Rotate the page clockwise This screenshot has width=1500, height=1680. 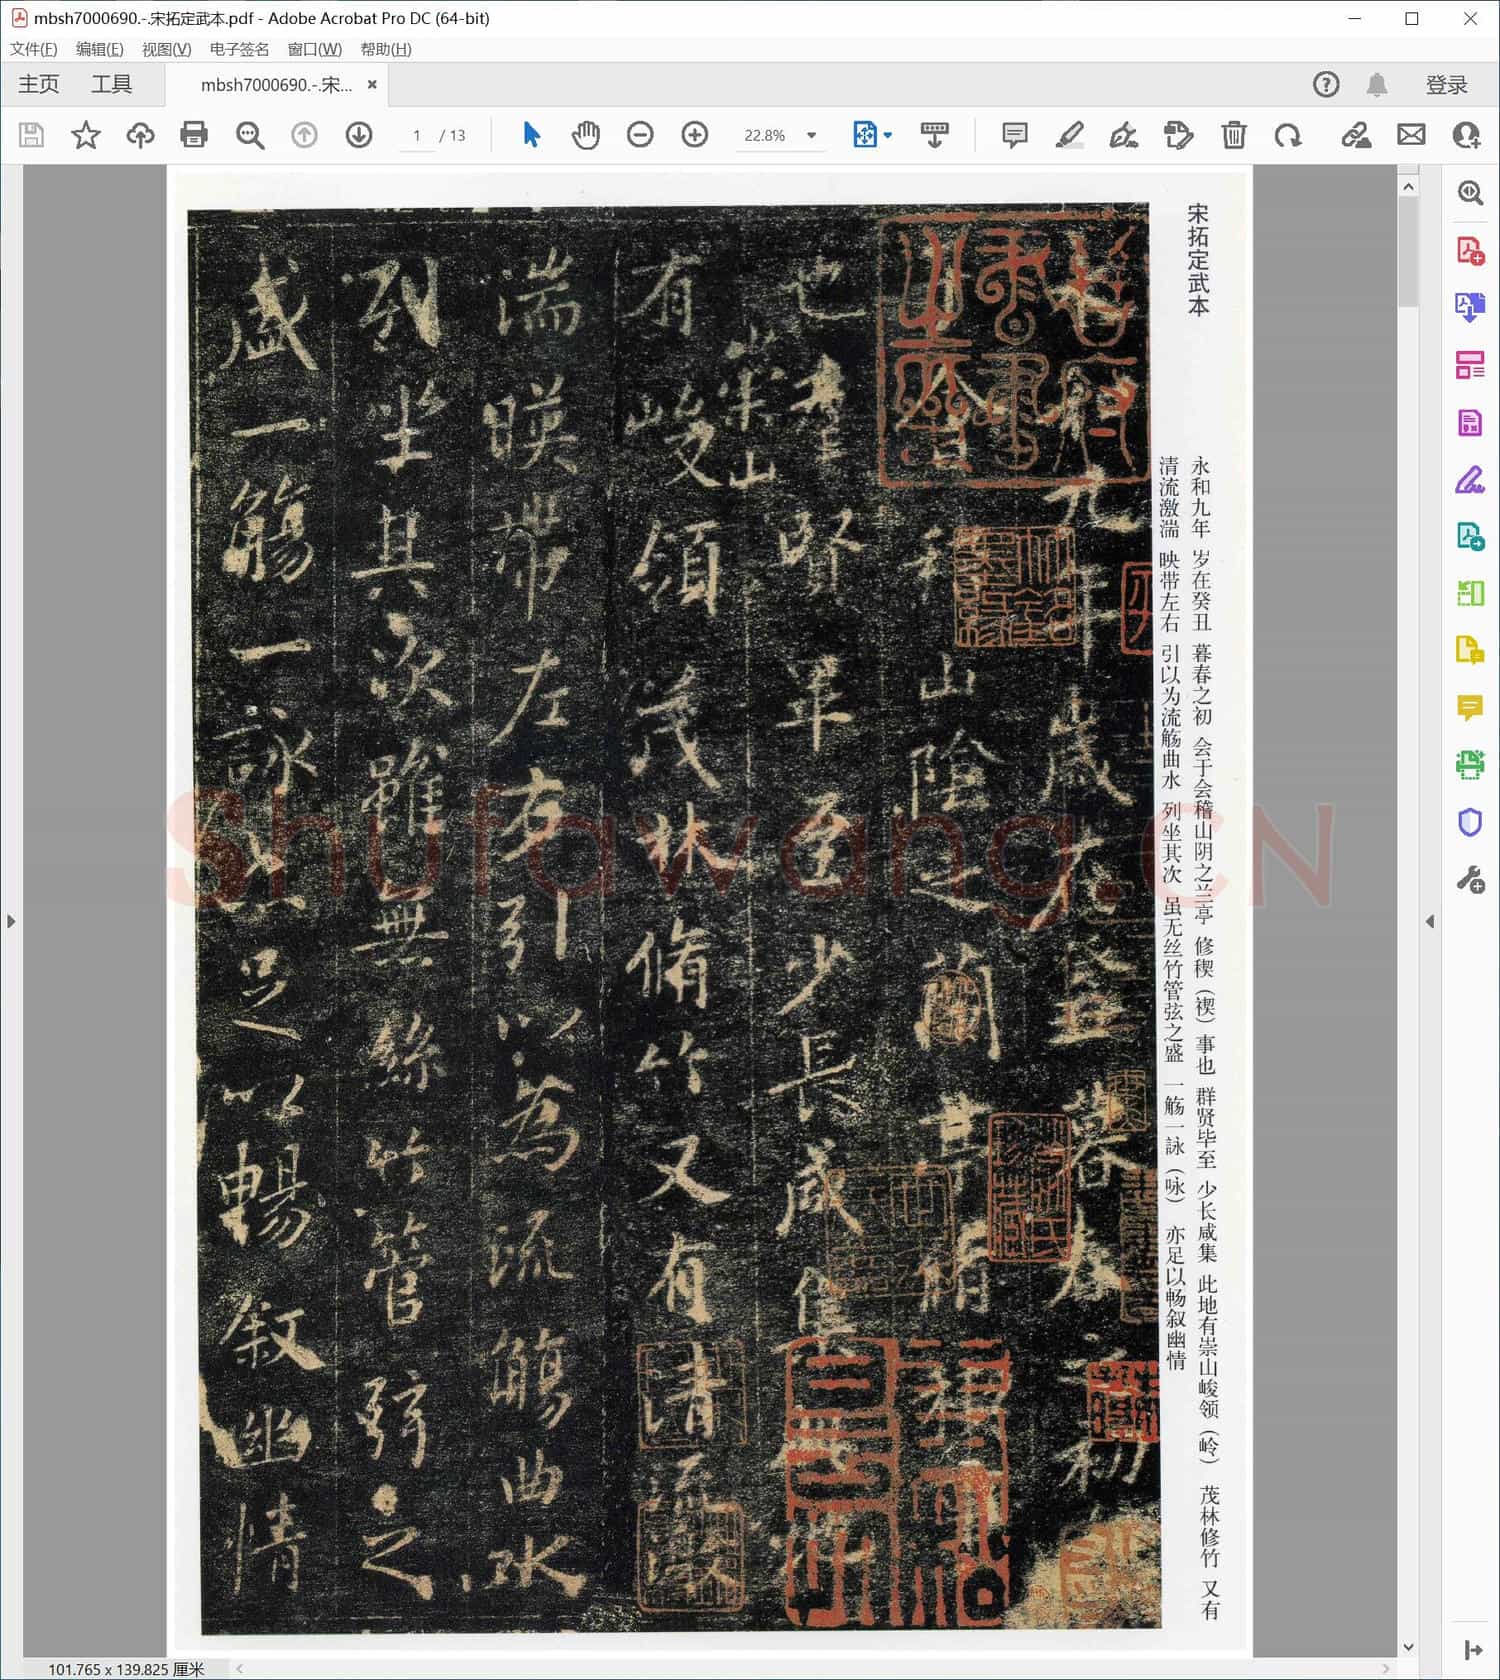(x=1288, y=135)
